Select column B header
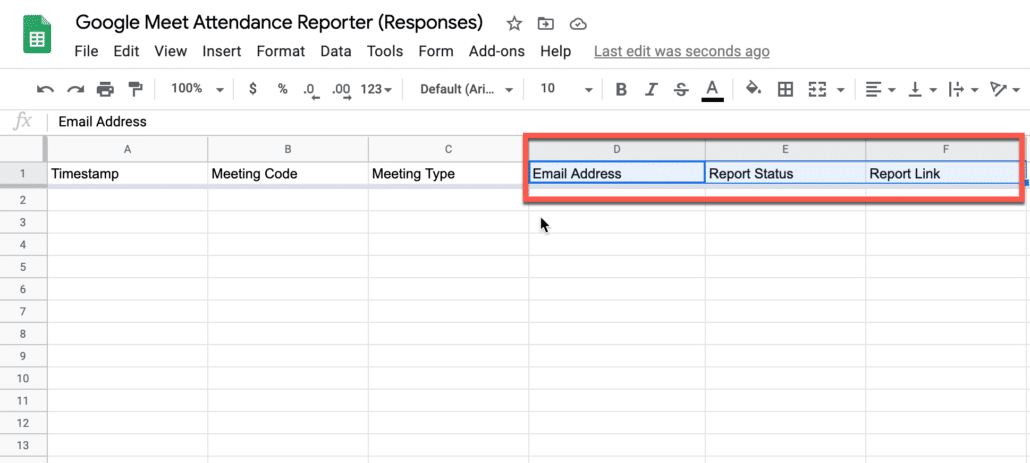The height and width of the screenshot is (463, 1030). pos(288,149)
